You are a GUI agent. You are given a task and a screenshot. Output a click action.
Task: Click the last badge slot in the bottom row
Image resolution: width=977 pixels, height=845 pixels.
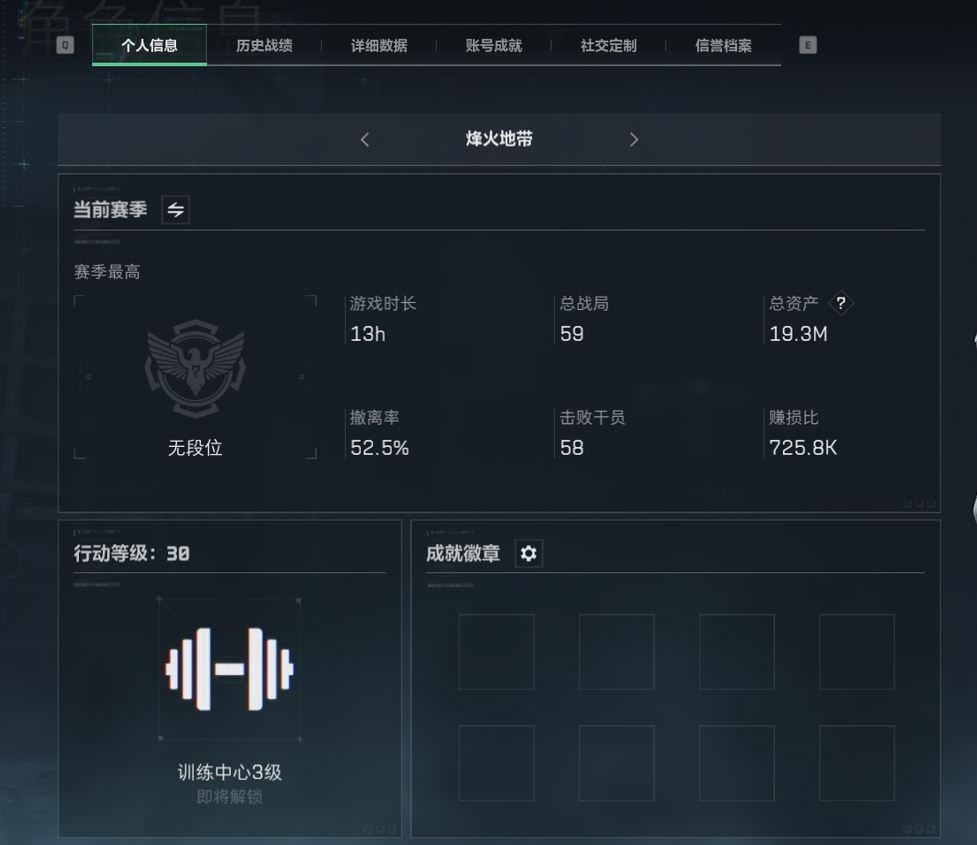tap(857, 763)
